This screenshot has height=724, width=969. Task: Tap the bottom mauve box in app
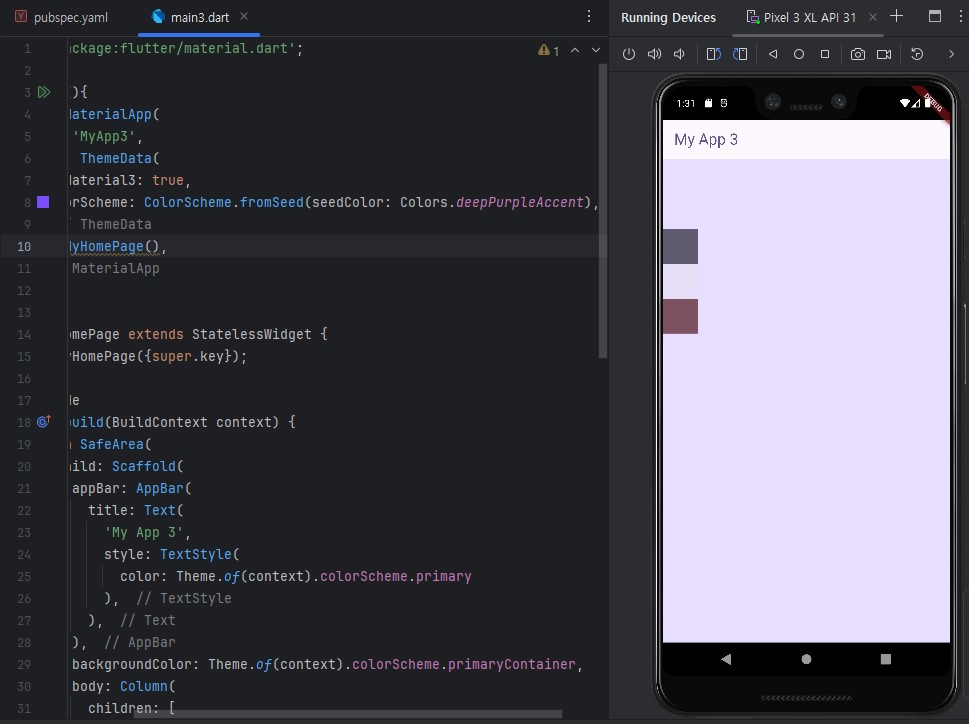coord(680,316)
